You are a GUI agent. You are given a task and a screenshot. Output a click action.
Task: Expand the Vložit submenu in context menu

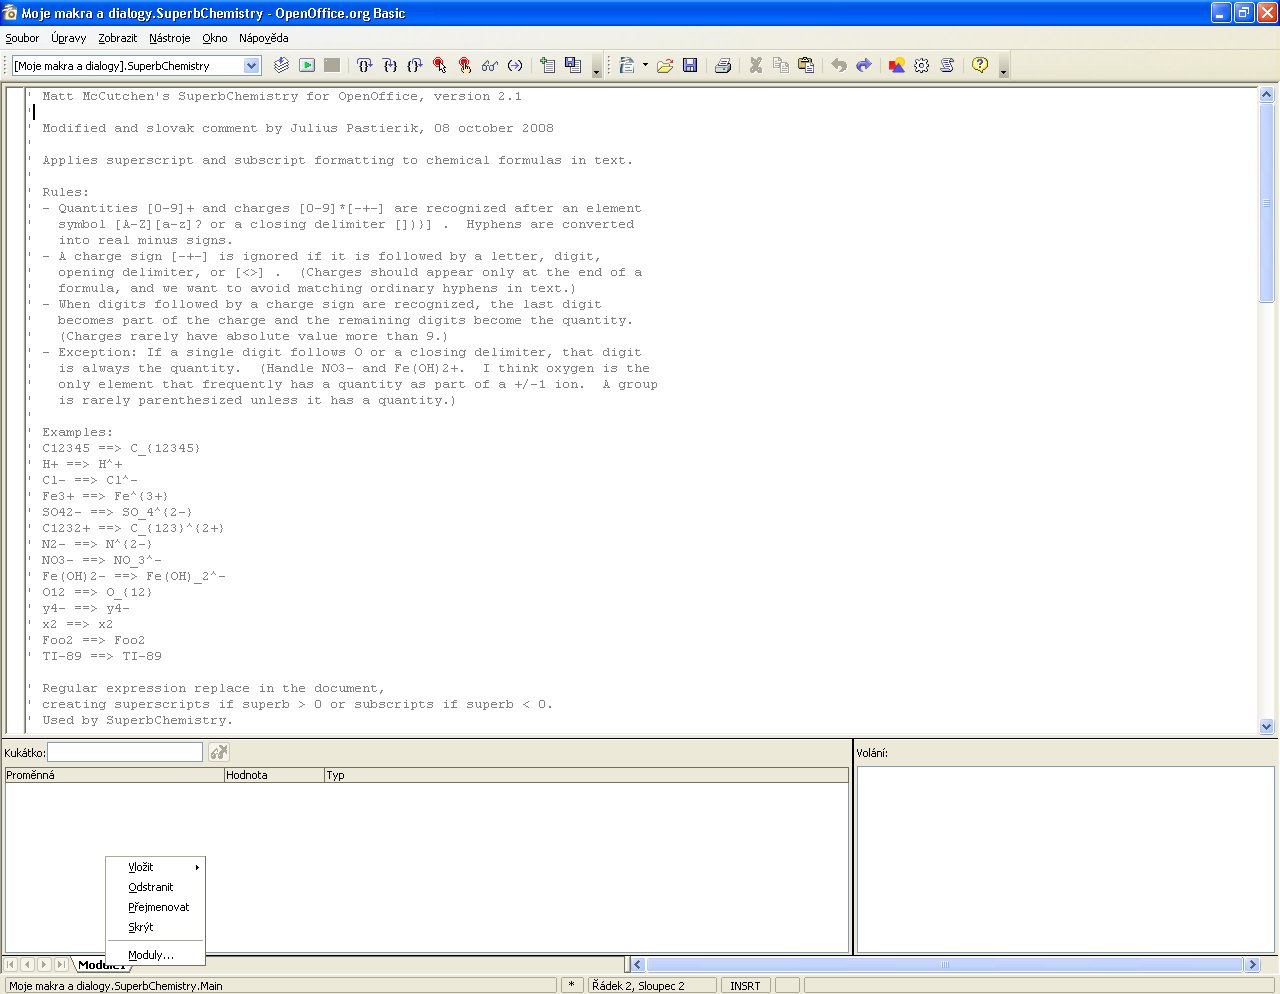point(155,867)
